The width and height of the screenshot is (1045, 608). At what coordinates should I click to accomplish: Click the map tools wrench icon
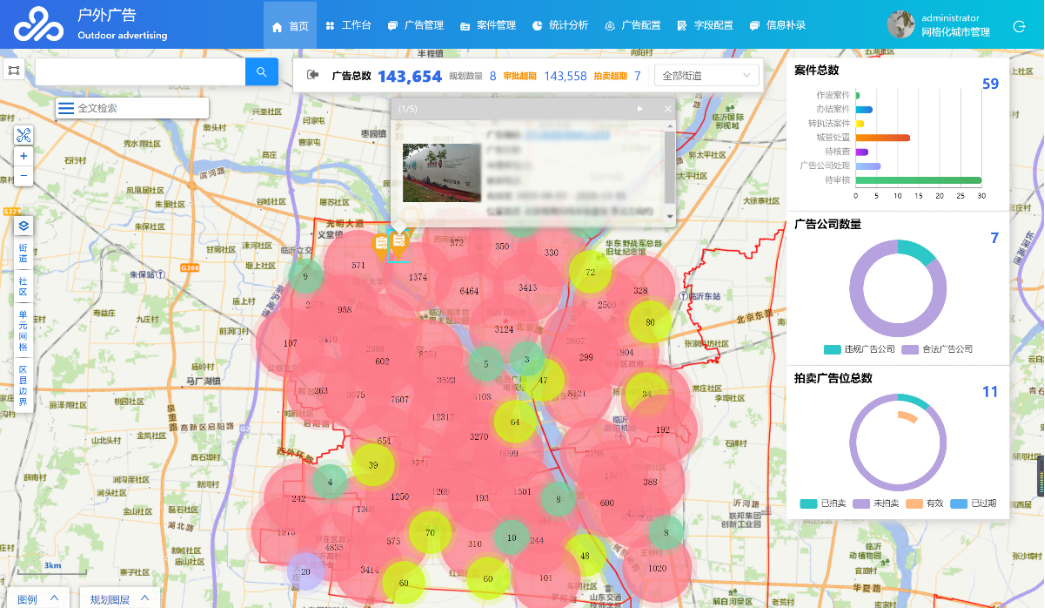(24, 135)
